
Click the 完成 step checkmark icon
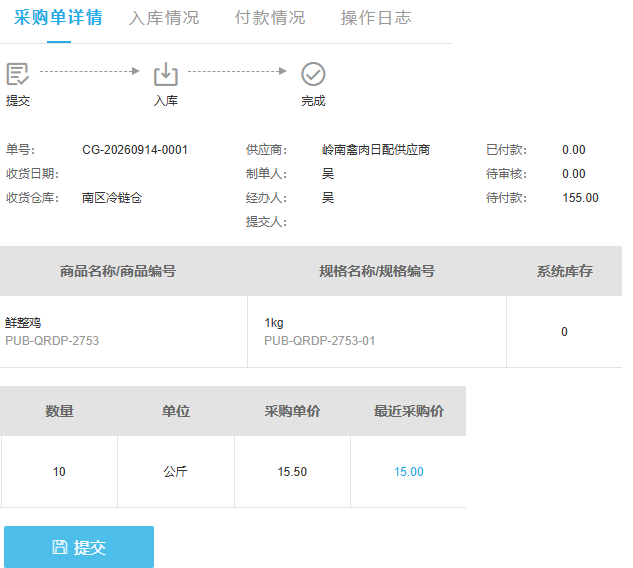[313, 74]
